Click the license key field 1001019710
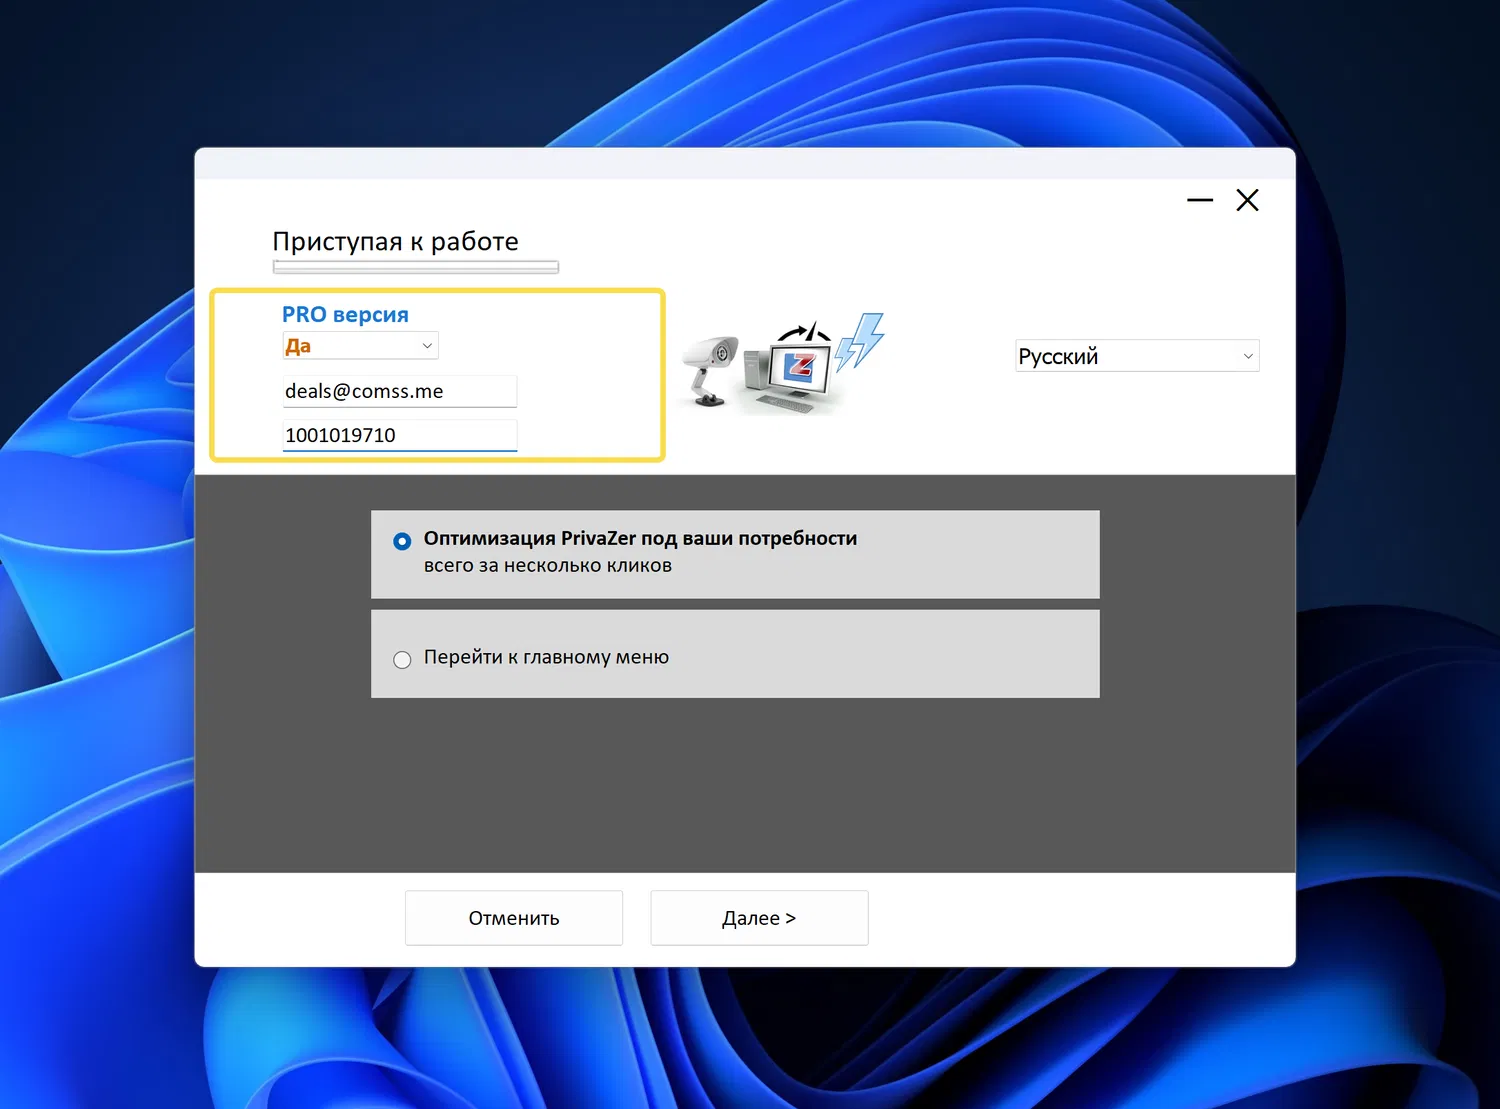This screenshot has width=1500, height=1109. coord(400,435)
